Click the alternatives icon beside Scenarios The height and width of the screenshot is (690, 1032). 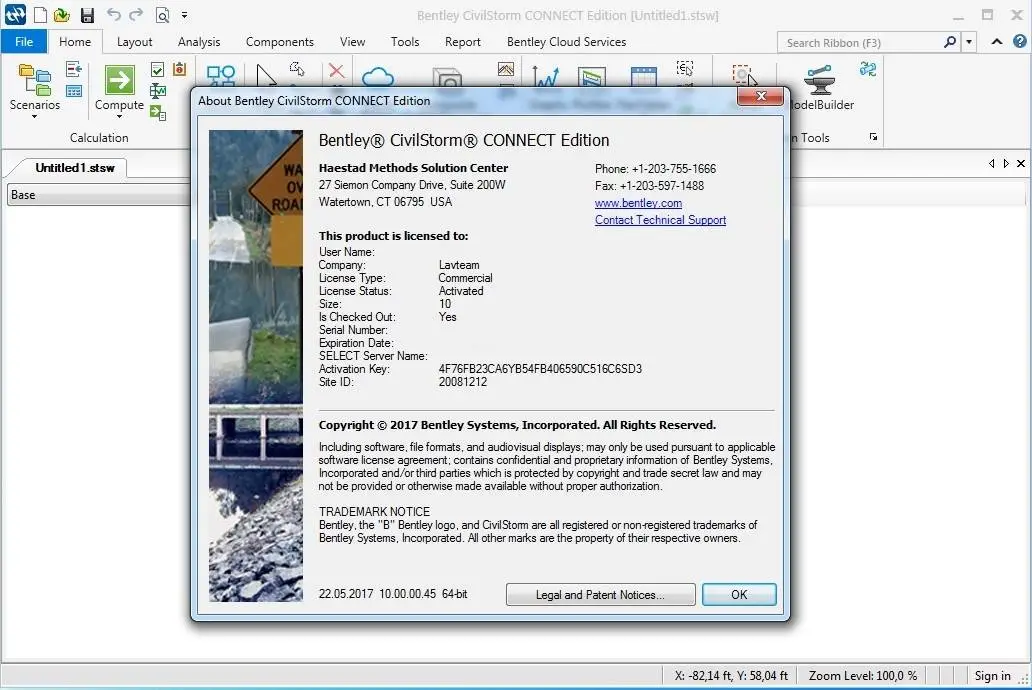pyautogui.click(x=74, y=68)
